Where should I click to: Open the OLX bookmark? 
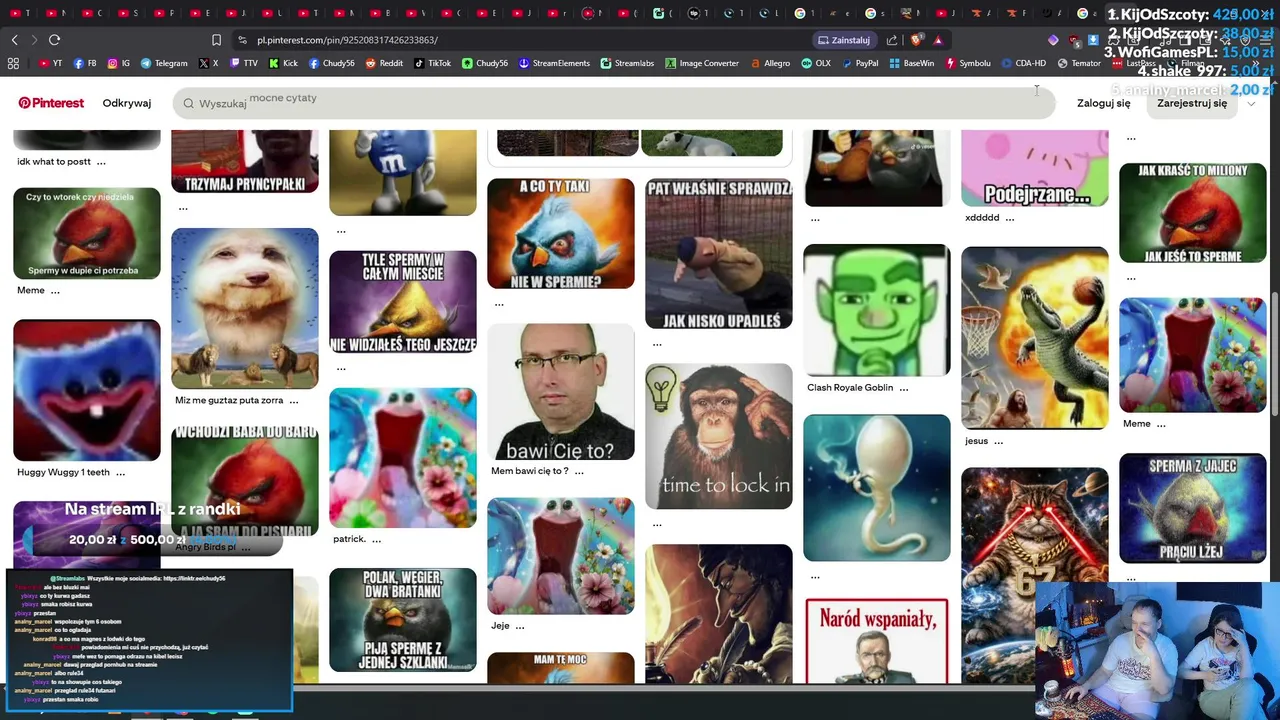point(816,63)
